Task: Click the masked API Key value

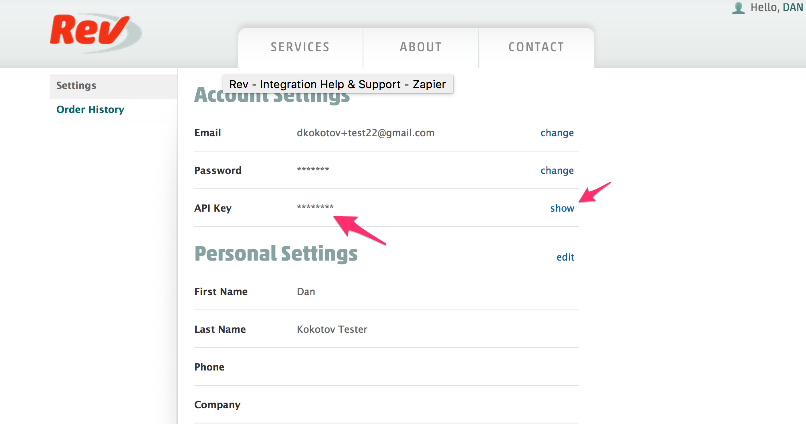Action: [x=315, y=207]
